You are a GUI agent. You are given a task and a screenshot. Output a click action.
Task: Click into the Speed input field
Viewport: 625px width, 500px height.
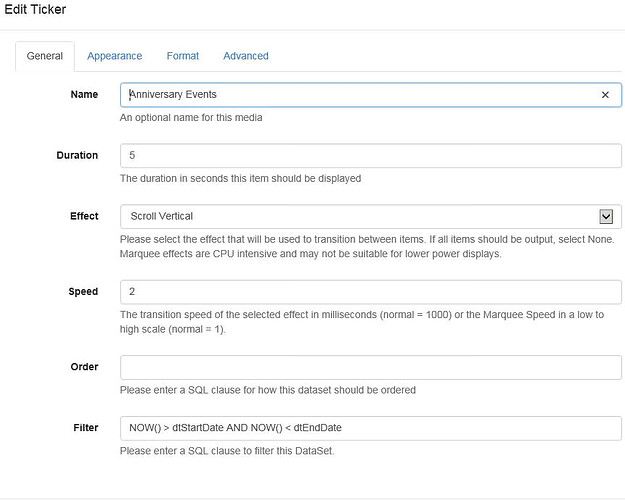pos(371,292)
